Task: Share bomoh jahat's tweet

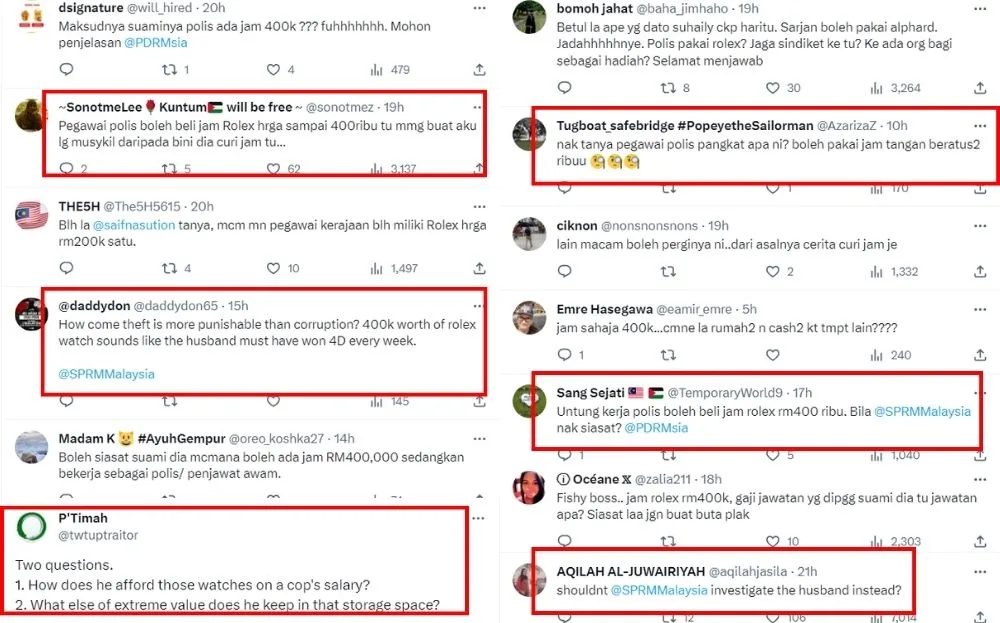Action: click(979, 88)
